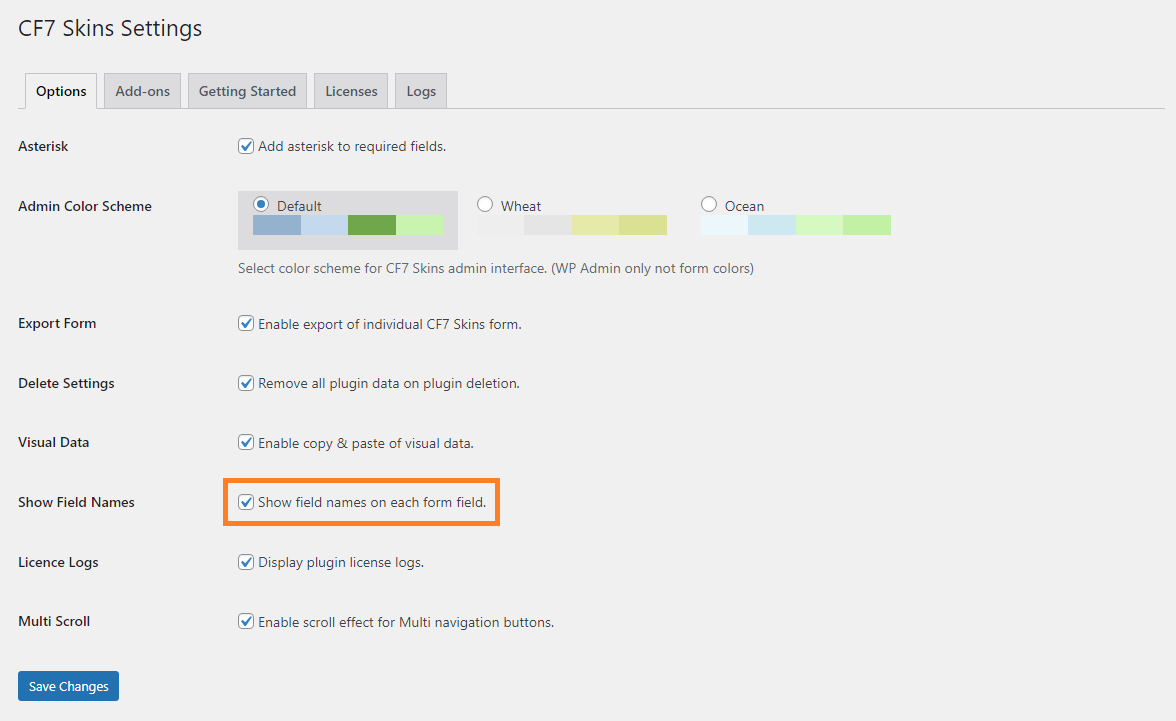
Task: Disable Display plugin license logs checkbox
Action: (246, 562)
